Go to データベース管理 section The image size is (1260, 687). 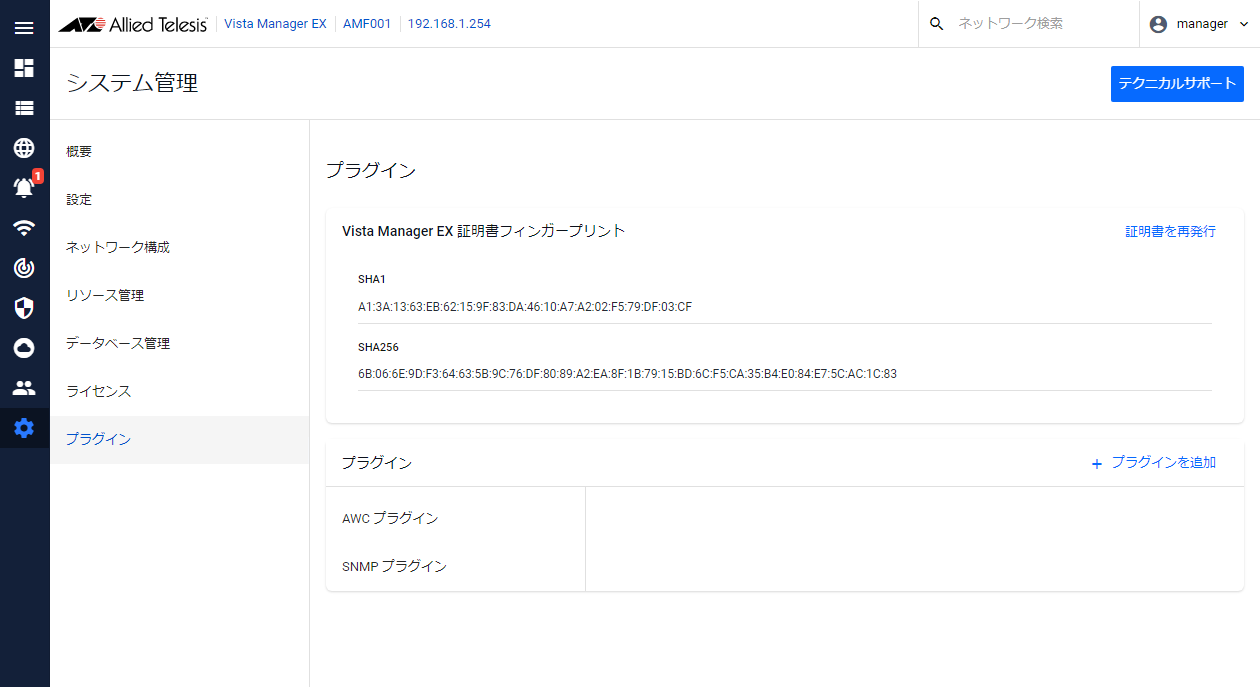coord(117,344)
